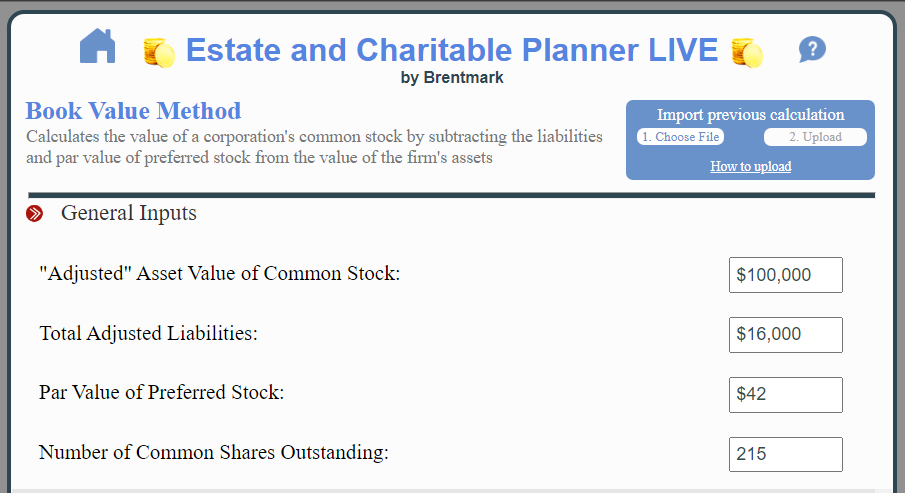Click the Home house icon
Image resolution: width=905 pixels, height=493 pixels.
(x=98, y=47)
